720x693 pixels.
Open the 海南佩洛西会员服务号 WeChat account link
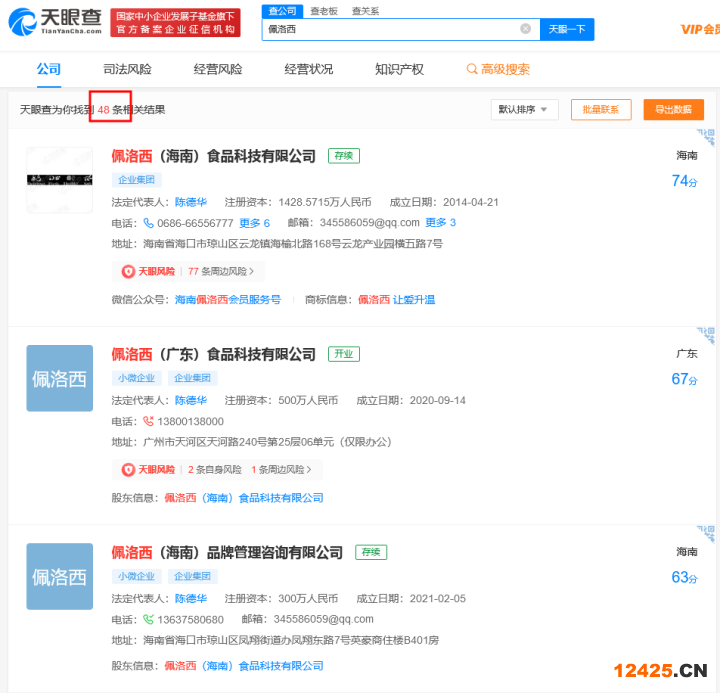coord(228,299)
